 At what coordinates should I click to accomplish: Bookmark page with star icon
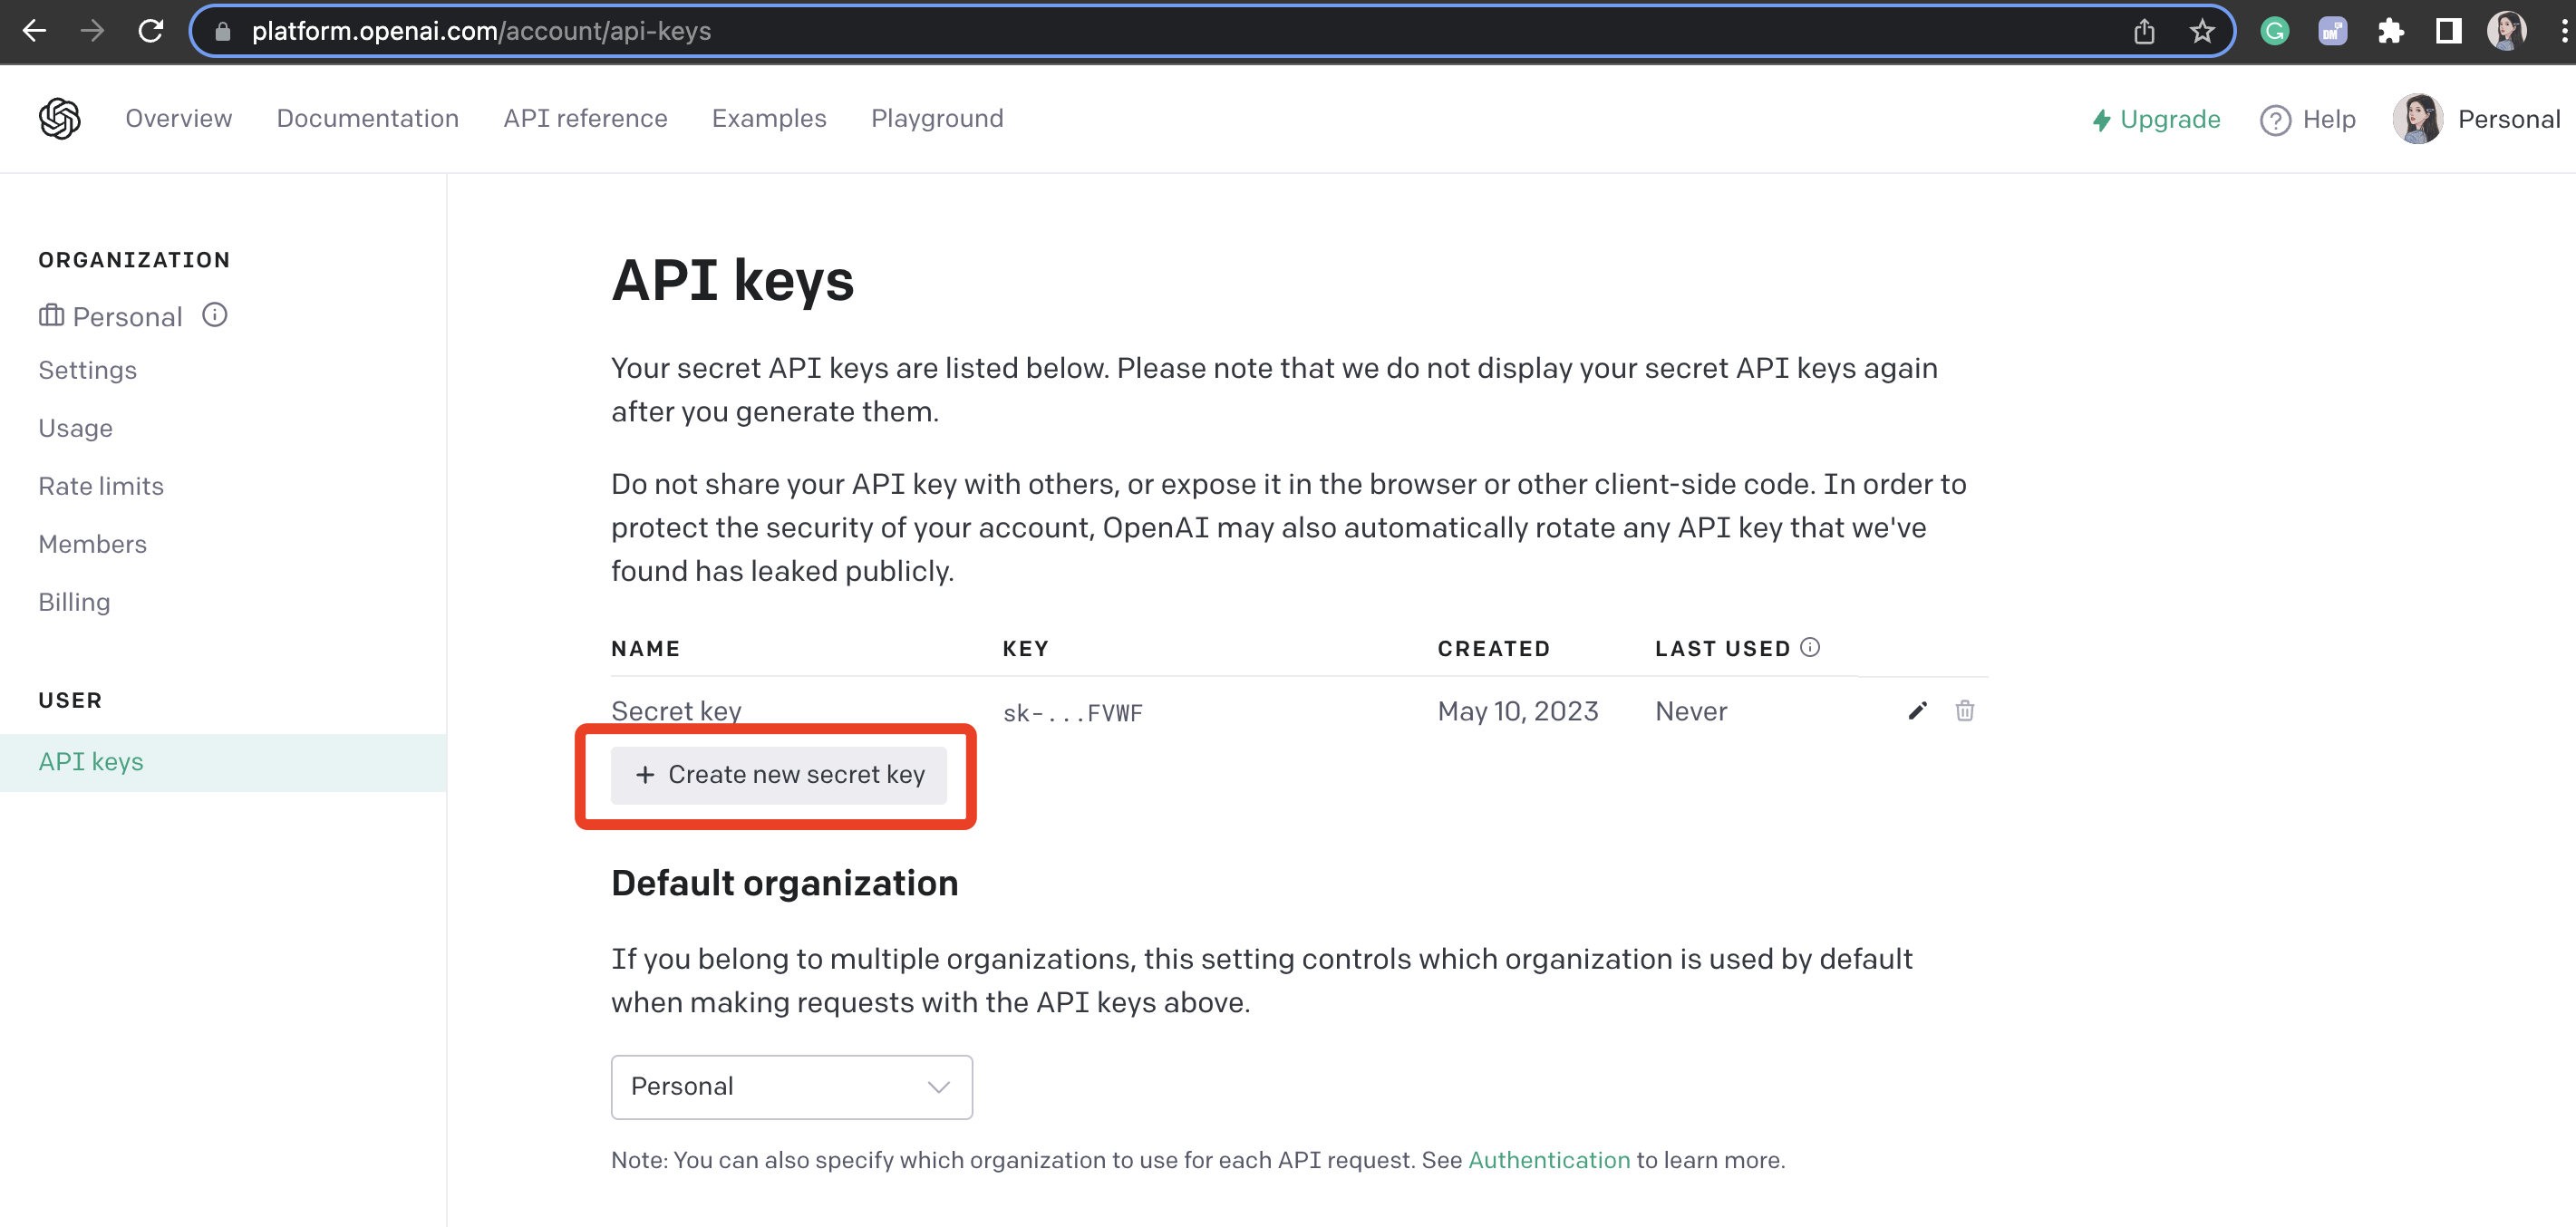coord(2202,32)
